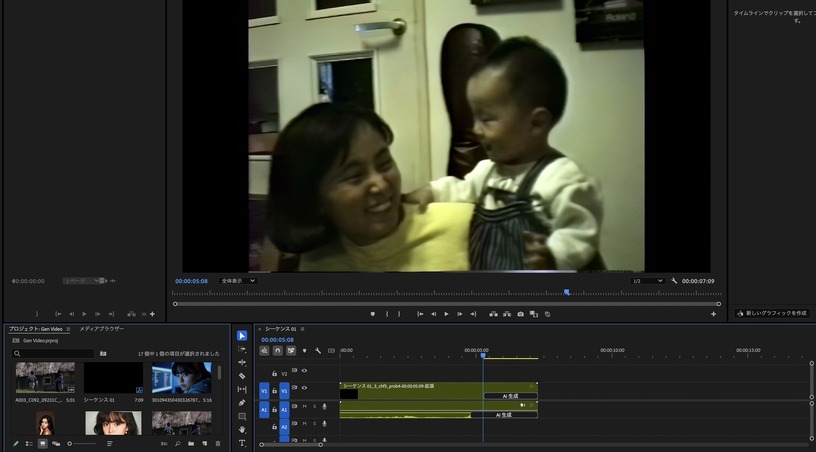
Task: Play the Program Monitor video
Action: (446, 314)
